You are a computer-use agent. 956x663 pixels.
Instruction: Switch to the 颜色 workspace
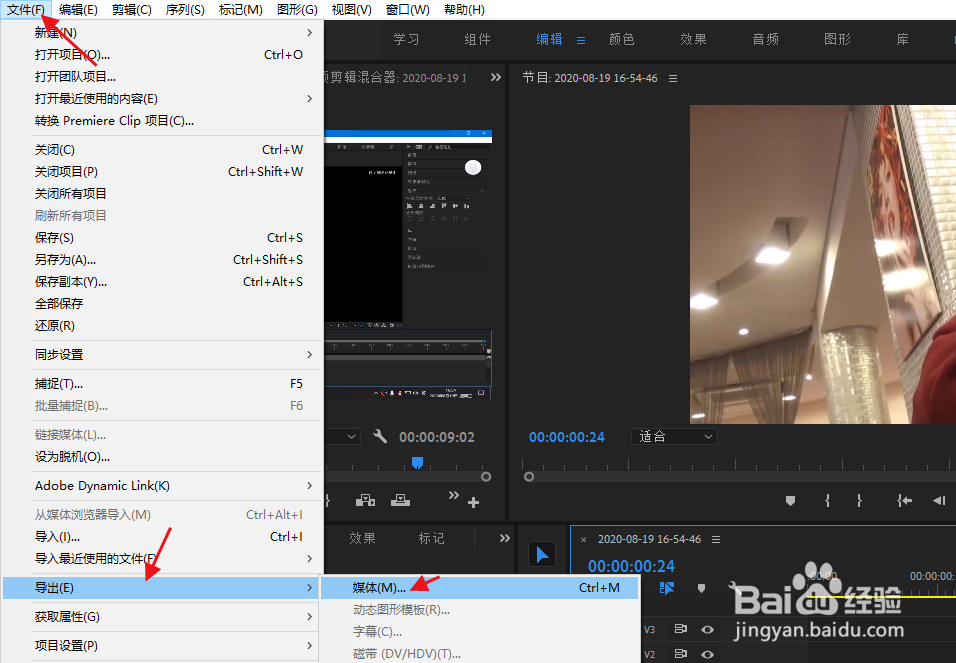coord(621,40)
